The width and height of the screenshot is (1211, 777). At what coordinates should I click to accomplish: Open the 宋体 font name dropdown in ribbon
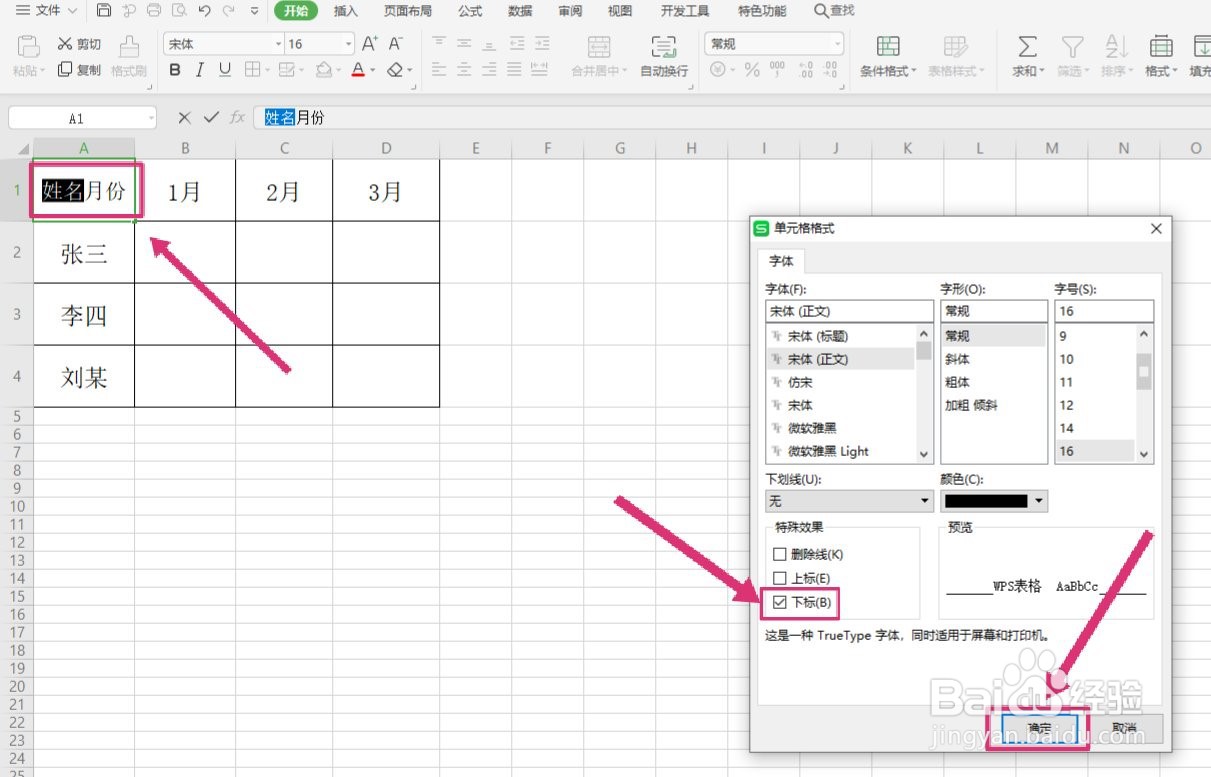point(279,44)
